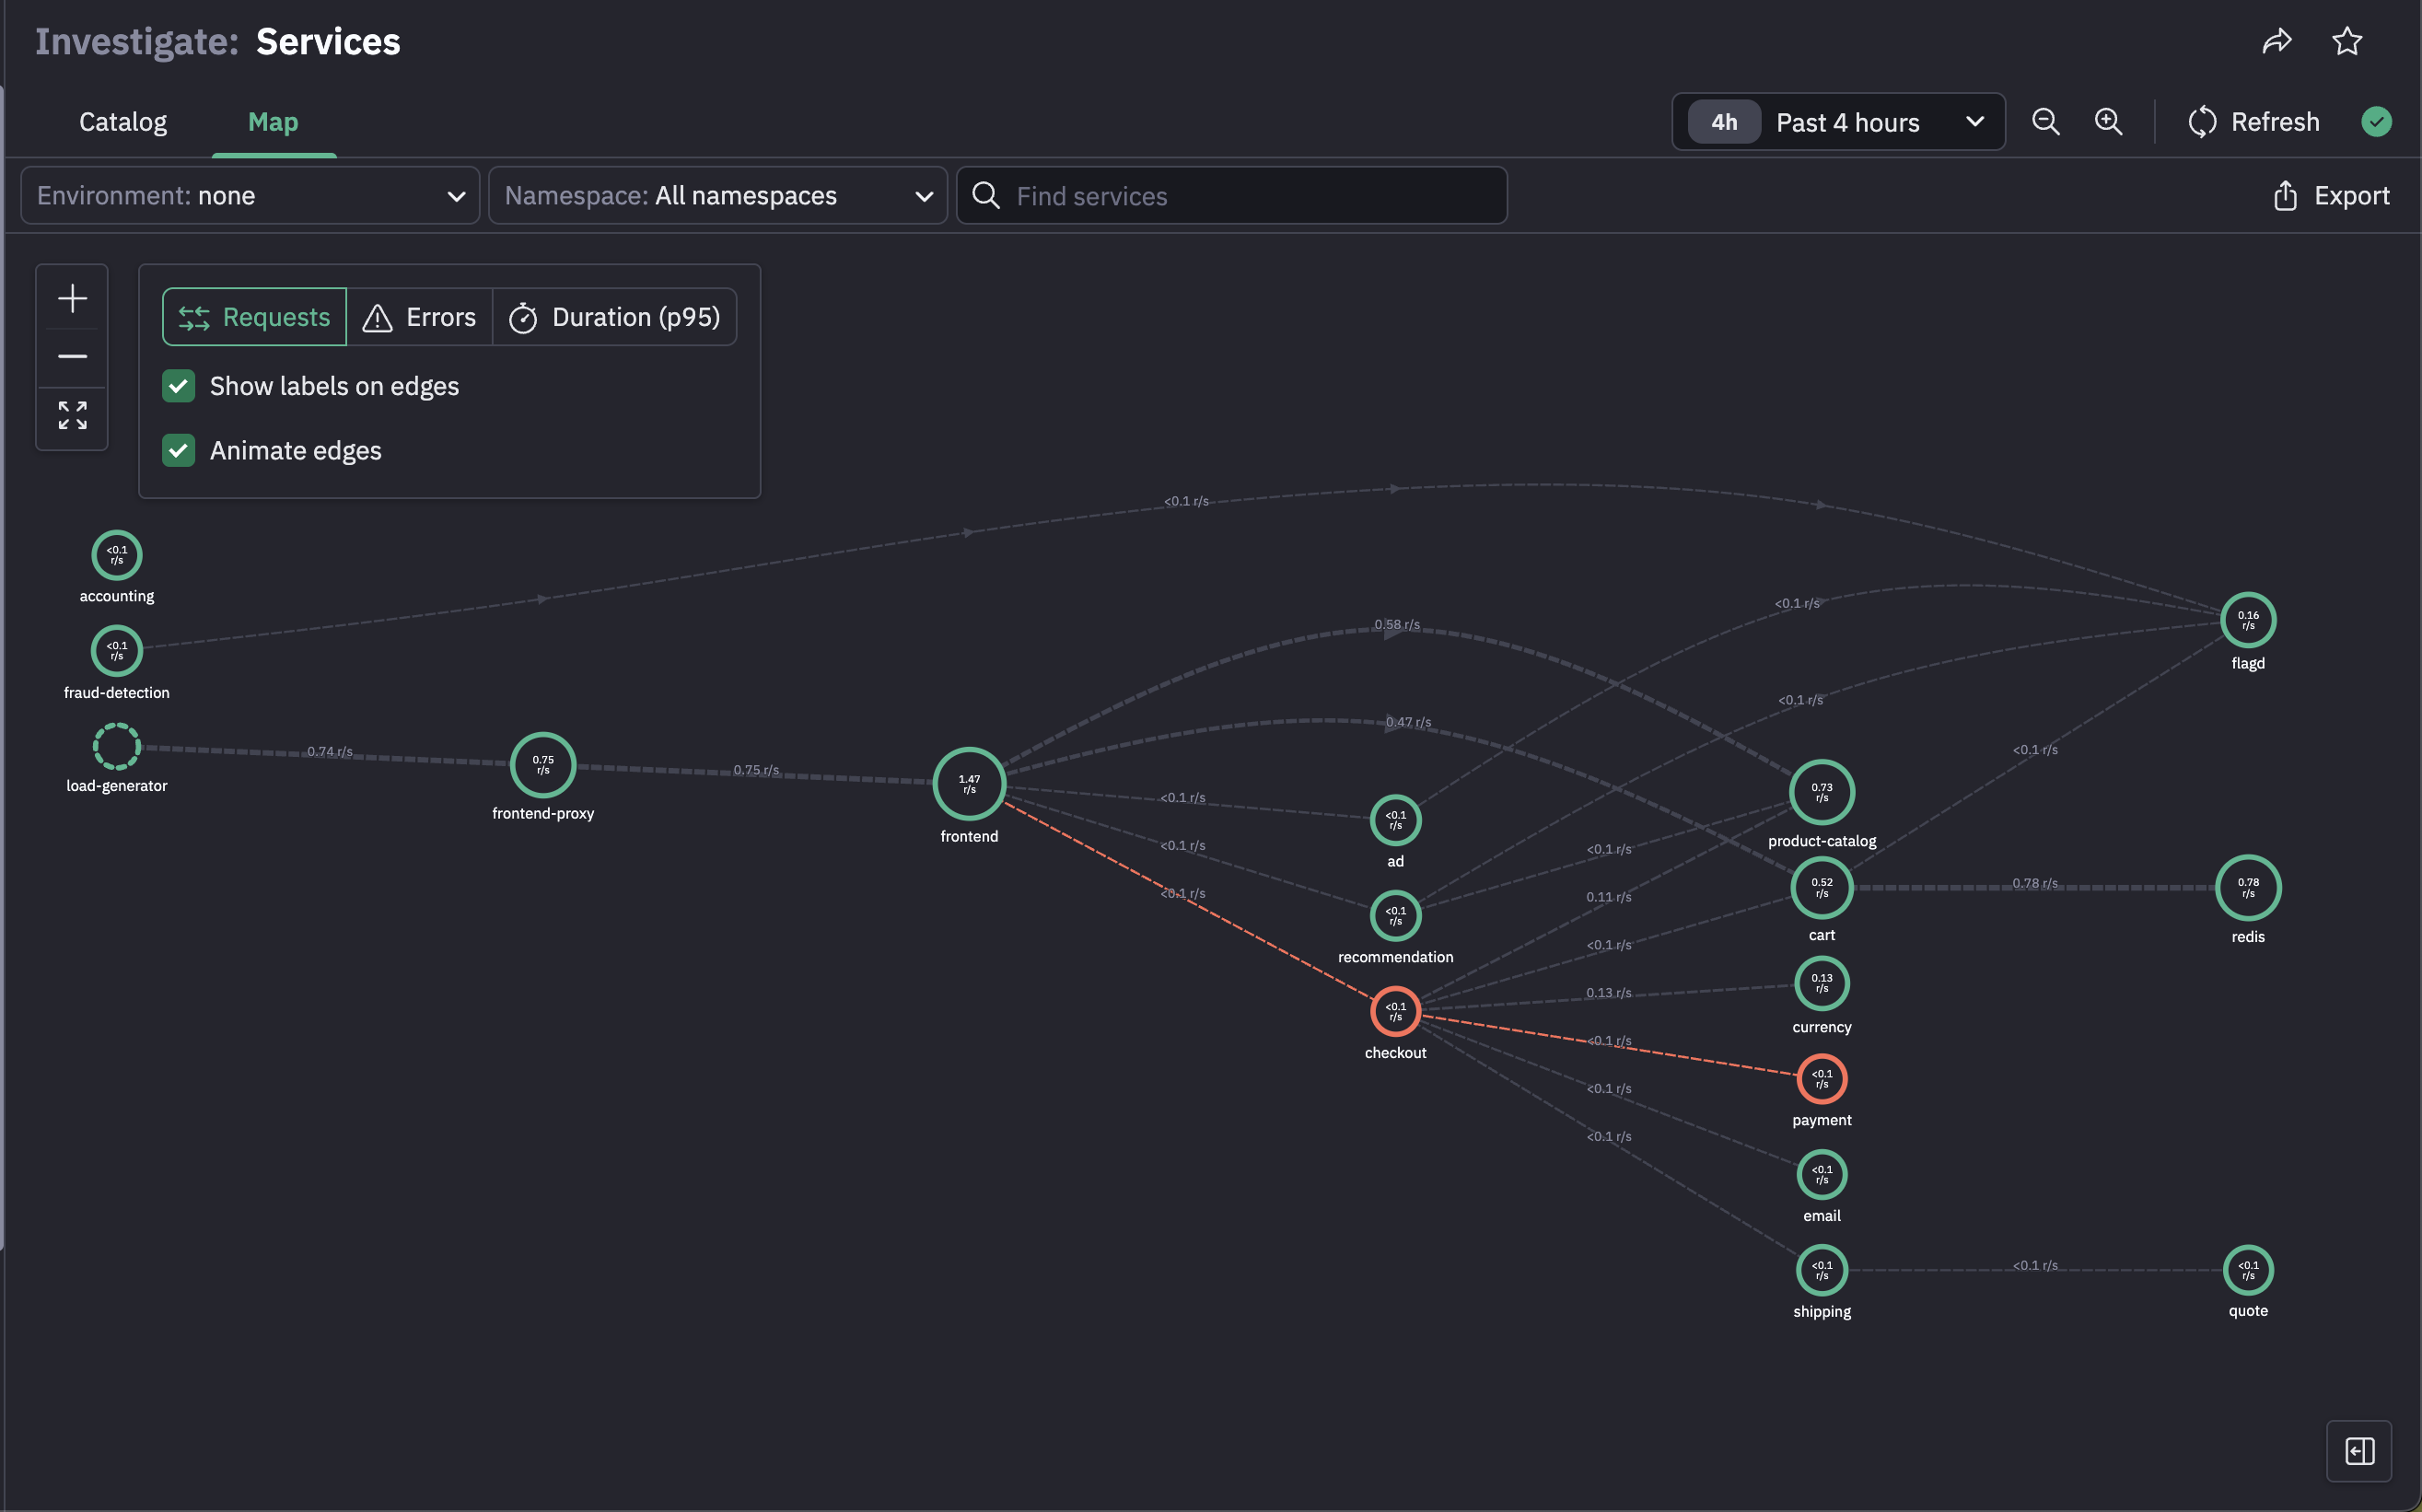Click the zoom in time range magnifier
This screenshot has width=2422, height=1512.
[x=2108, y=122]
